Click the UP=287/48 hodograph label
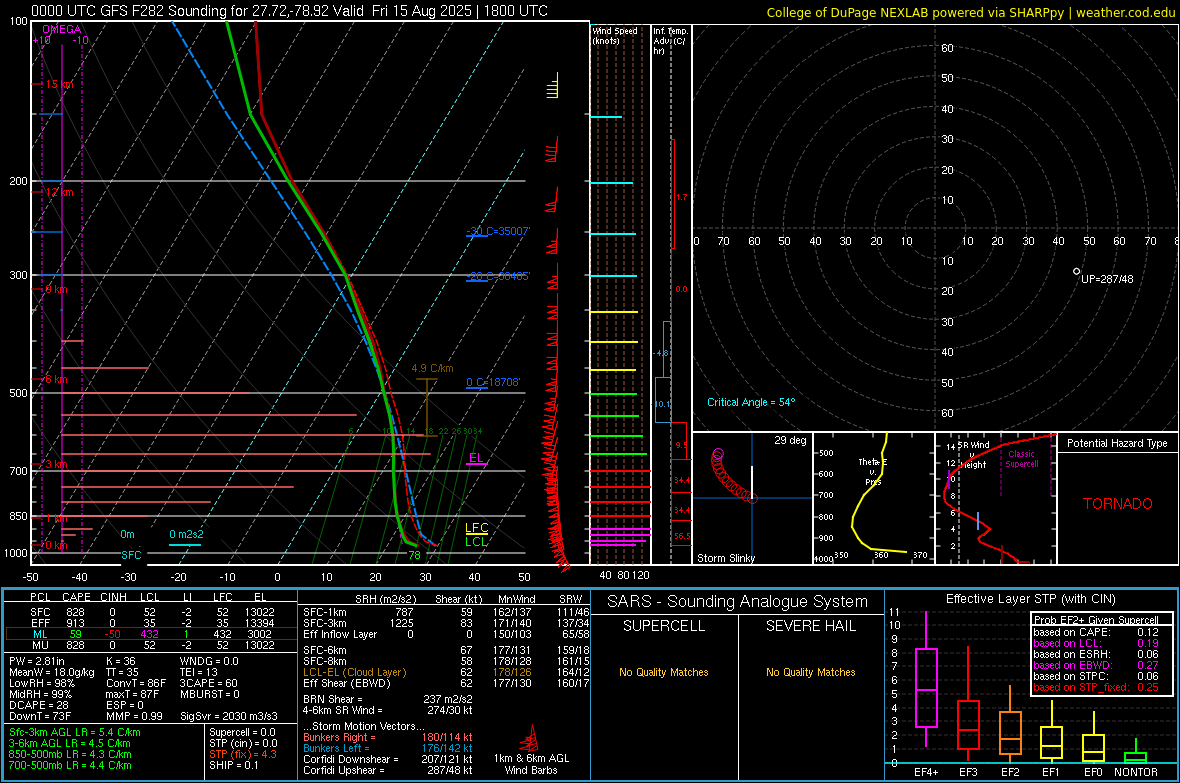 1107,279
